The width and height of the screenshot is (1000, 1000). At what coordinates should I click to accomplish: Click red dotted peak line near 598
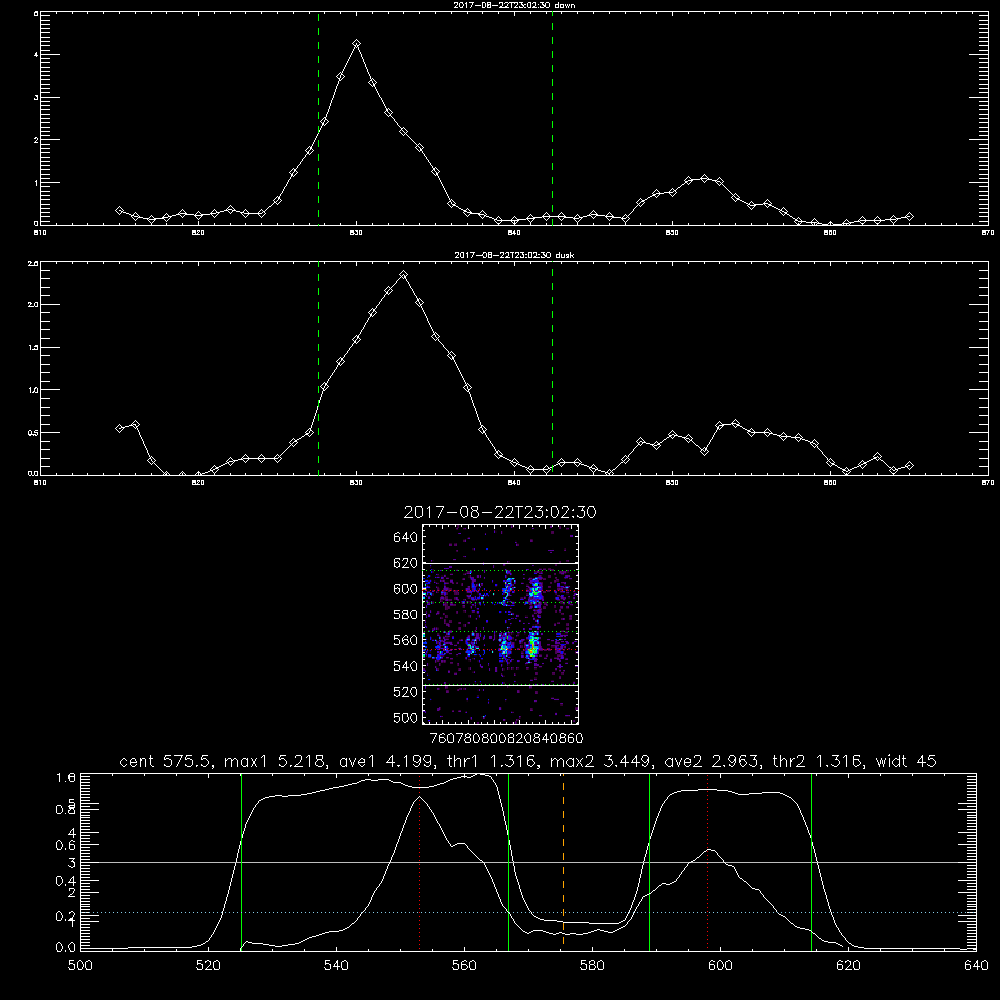(707, 861)
